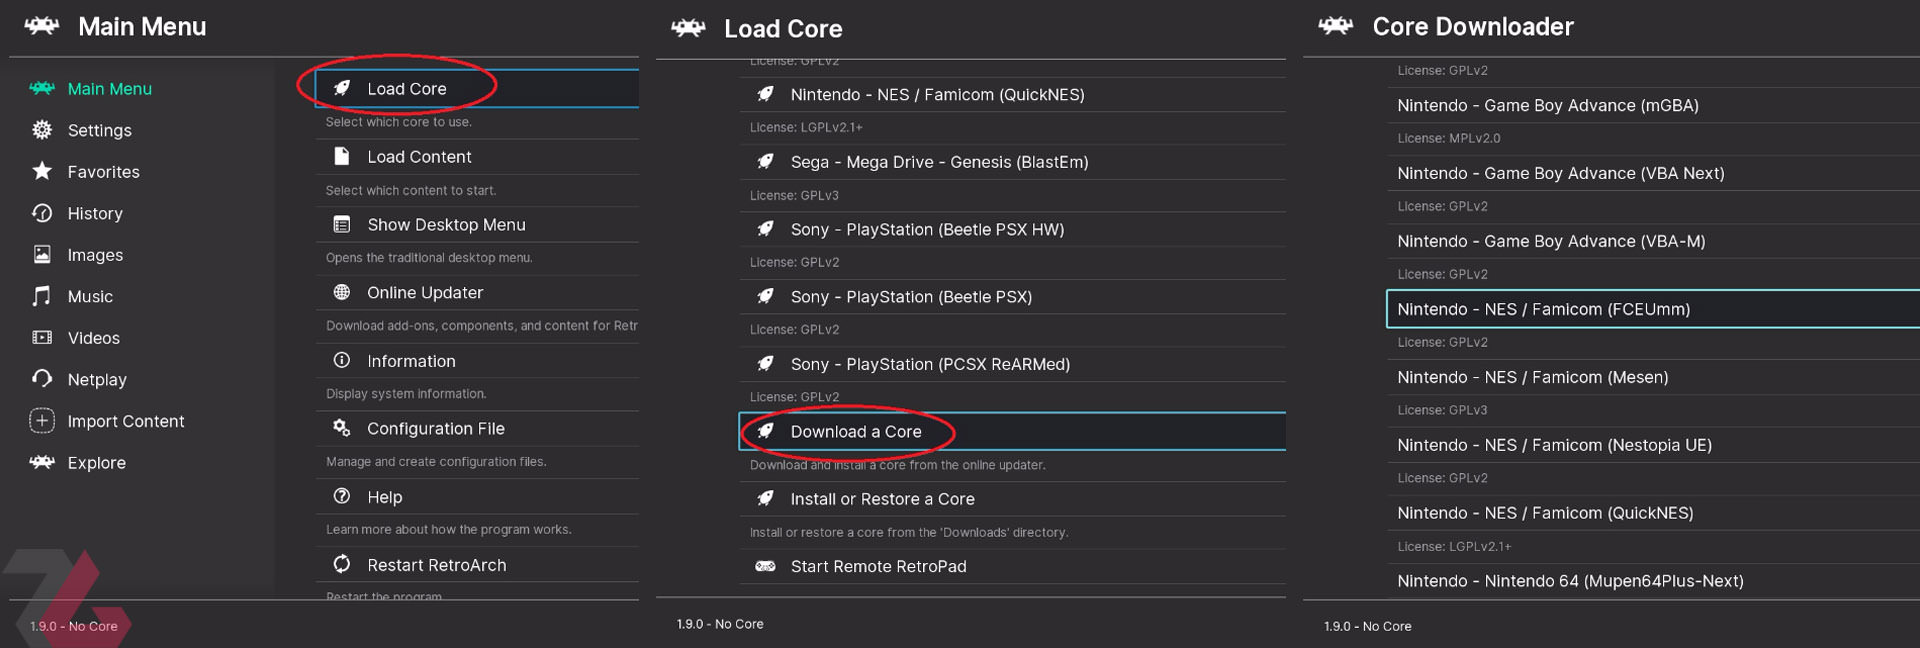Select Install or Restore a Core
Image resolution: width=1920 pixels, height=648 pixels.
(1012, 499)
